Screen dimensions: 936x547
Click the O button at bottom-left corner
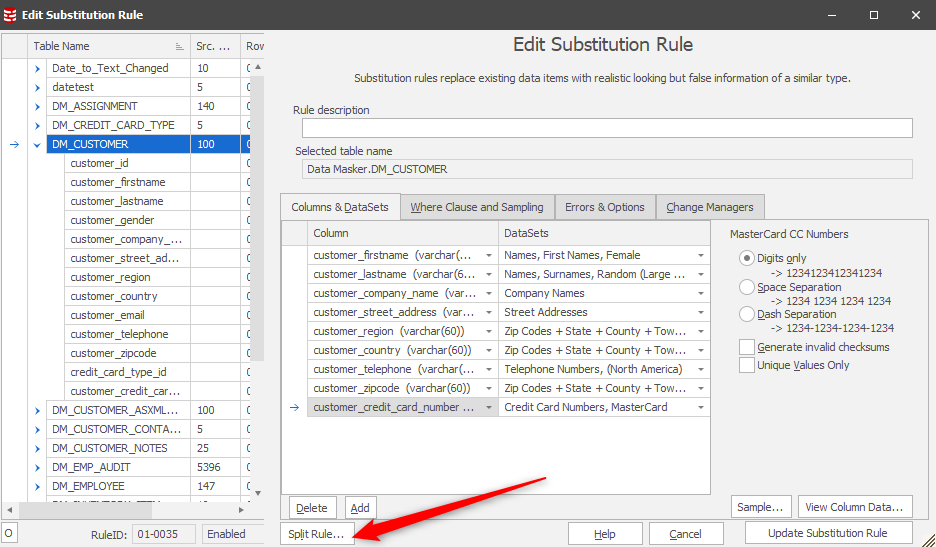(x=8, y=534)
